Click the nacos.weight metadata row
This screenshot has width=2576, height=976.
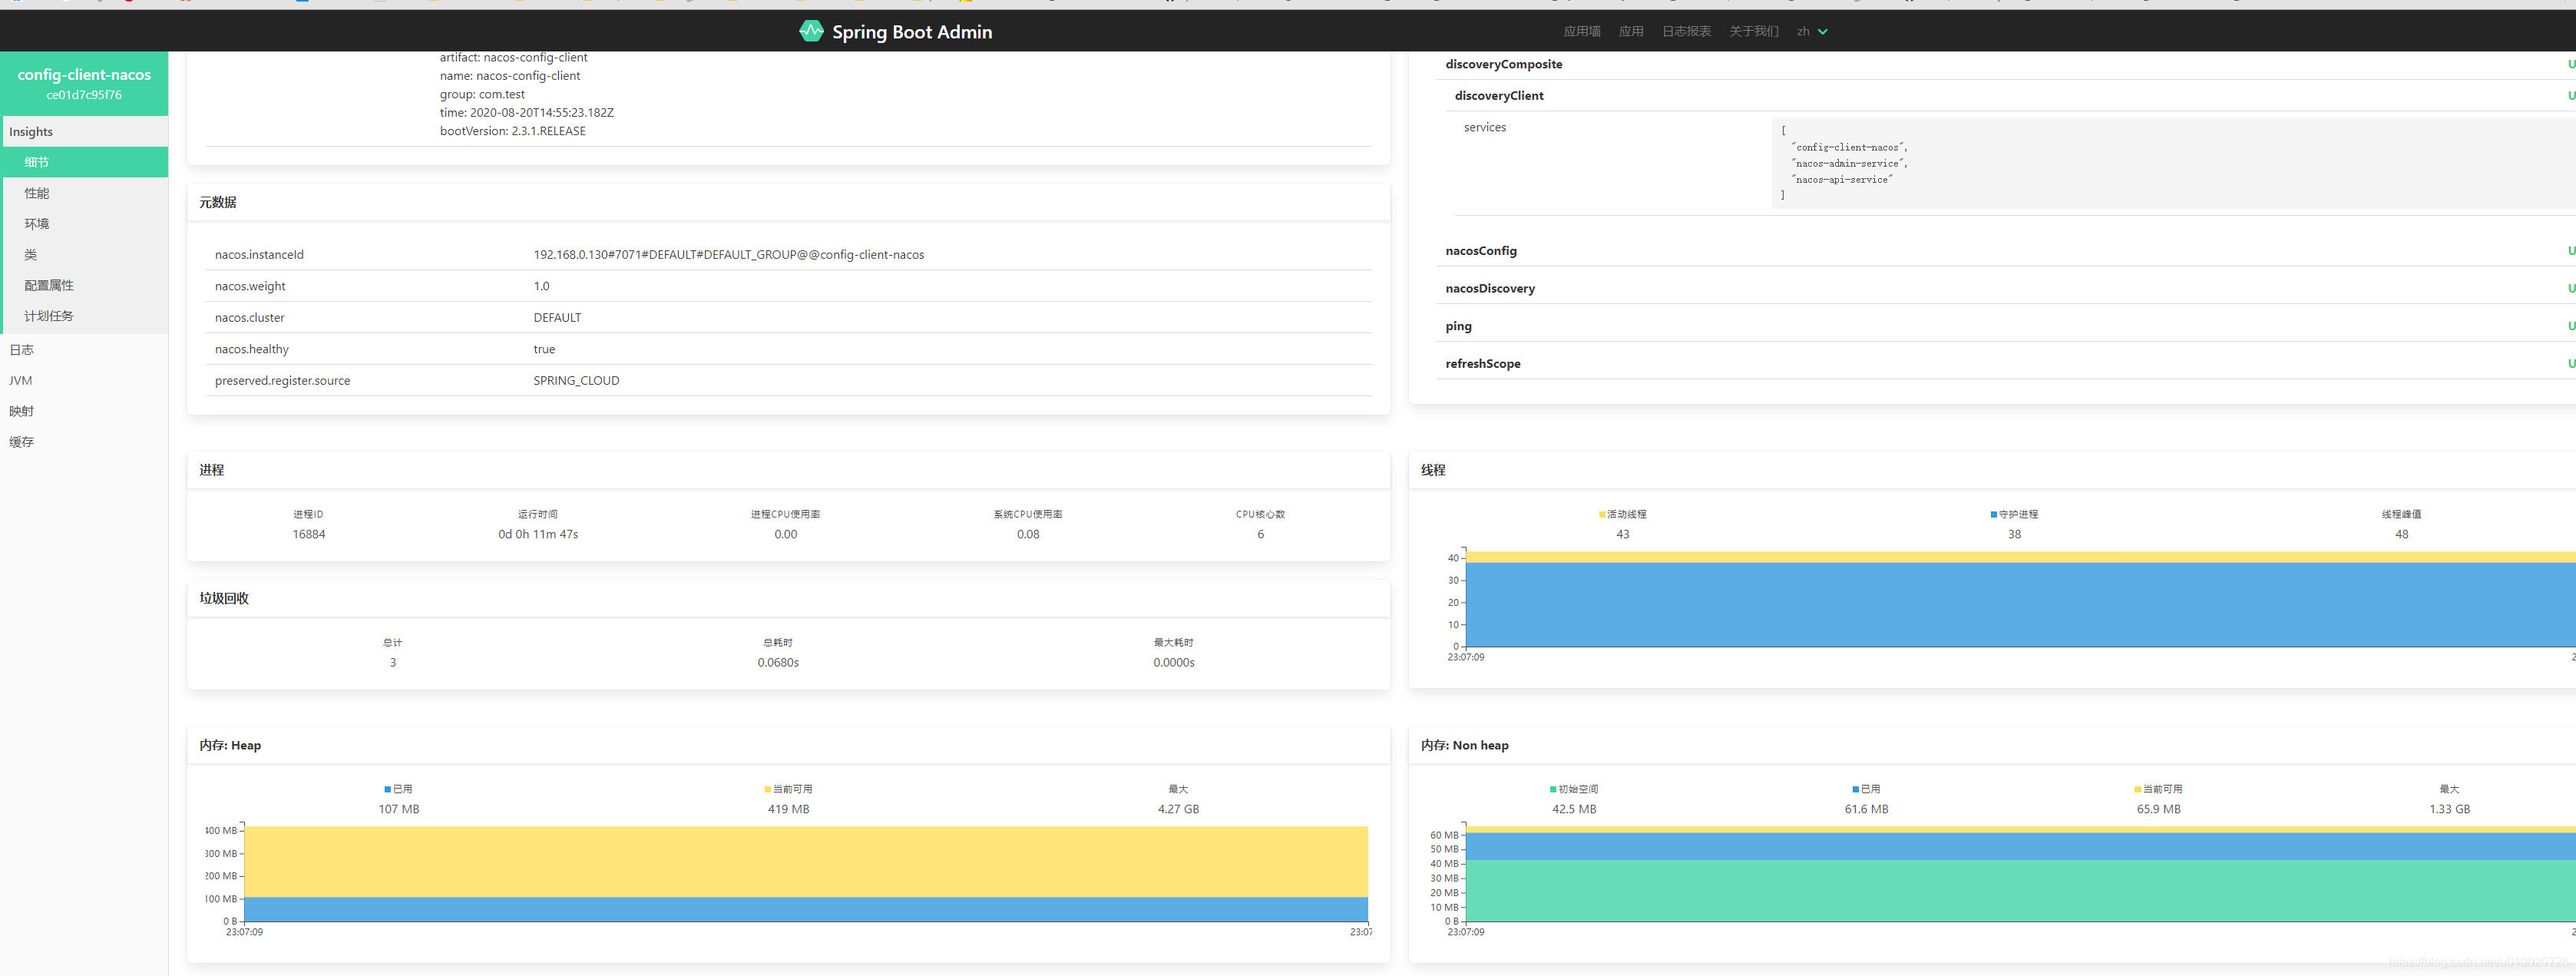pyautogui.click(x=788, y=286)
